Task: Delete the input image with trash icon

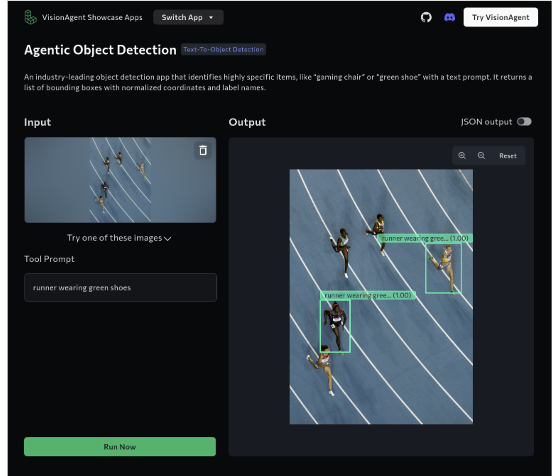Action: pos(203,150)
